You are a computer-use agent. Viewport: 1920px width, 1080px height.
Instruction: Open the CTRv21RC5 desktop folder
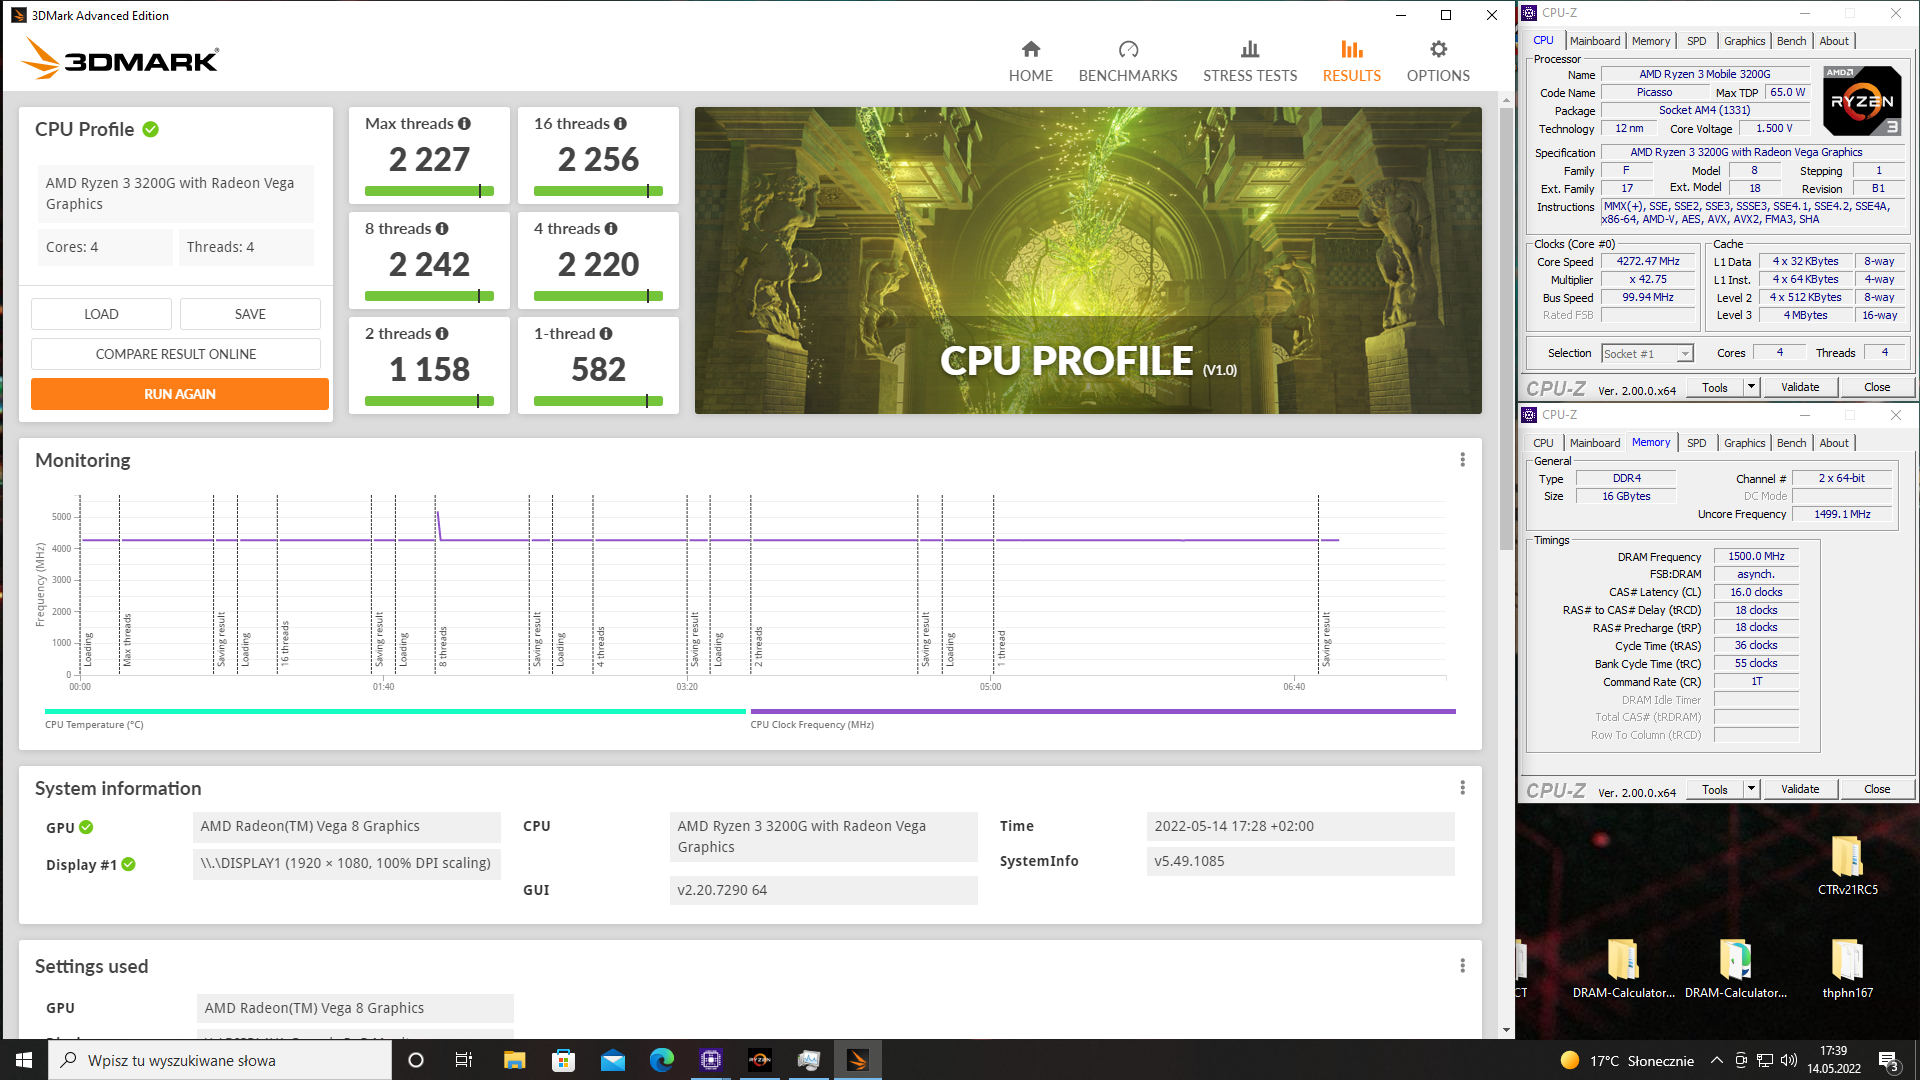pos(1847,865)
